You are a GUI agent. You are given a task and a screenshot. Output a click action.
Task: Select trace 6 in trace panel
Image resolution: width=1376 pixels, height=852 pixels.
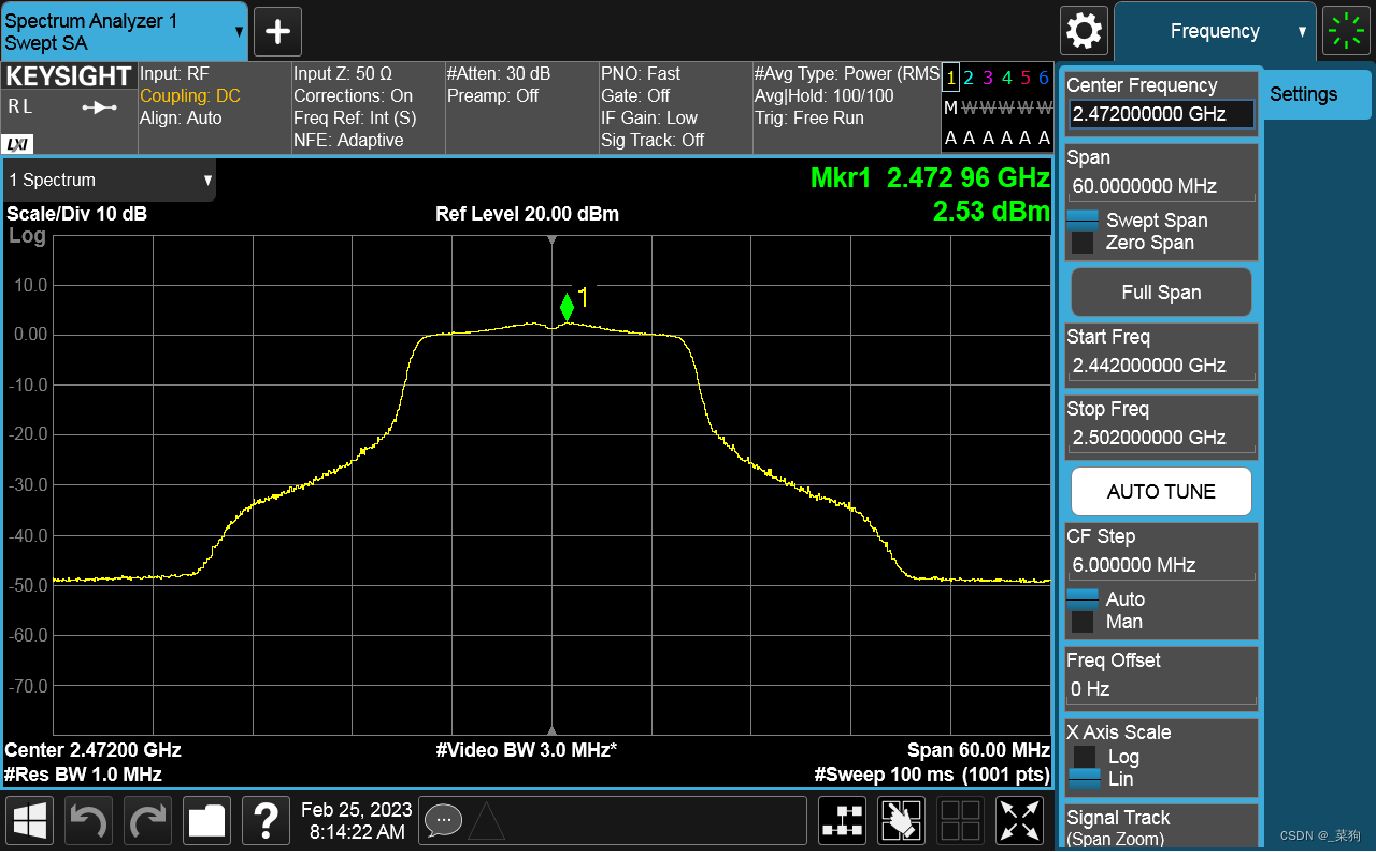[x=1044, y=78]
